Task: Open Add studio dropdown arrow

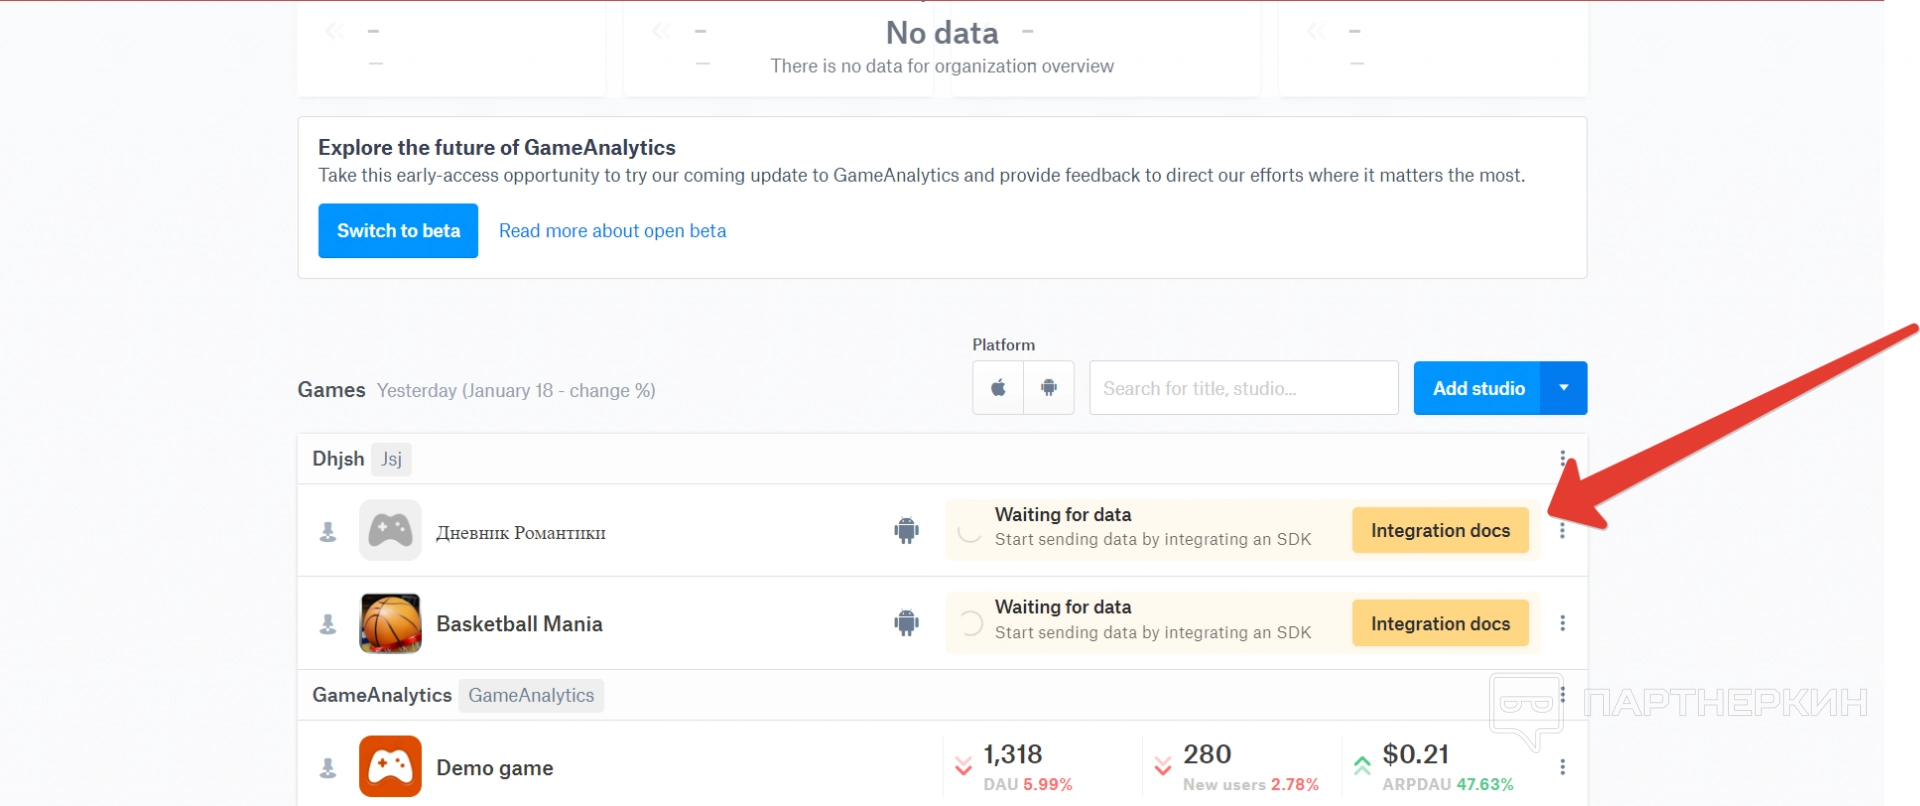Action: pos(1564,388)
